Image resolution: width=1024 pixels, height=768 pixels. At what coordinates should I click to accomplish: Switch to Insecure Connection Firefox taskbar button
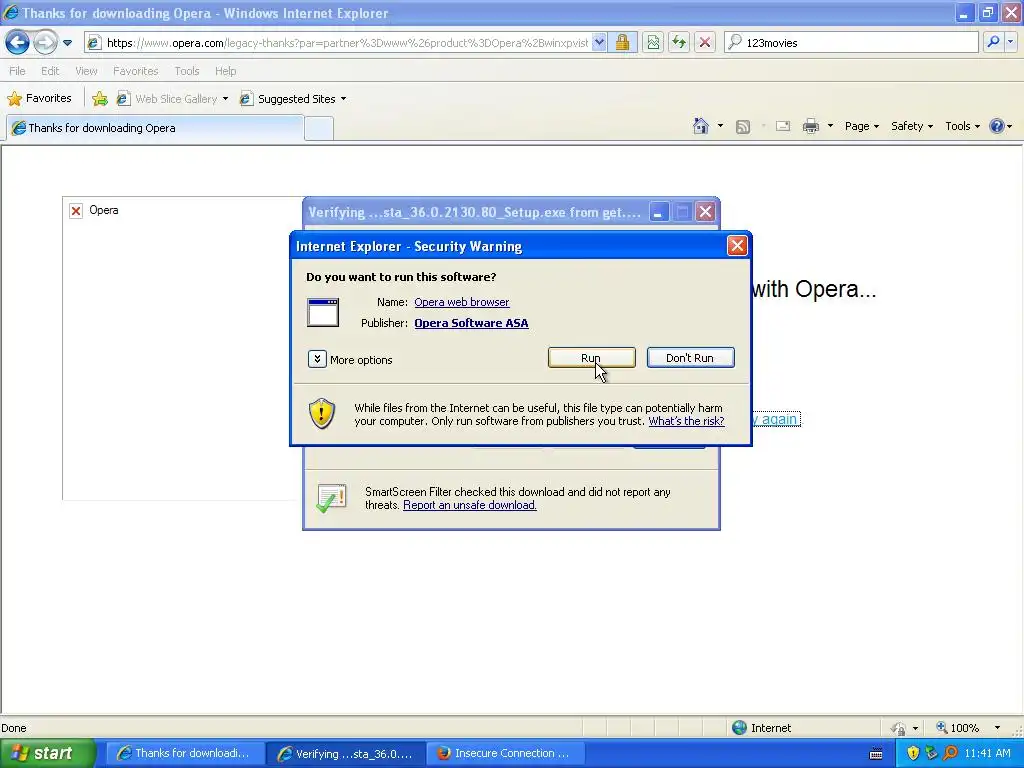click(x=505, y=753)
